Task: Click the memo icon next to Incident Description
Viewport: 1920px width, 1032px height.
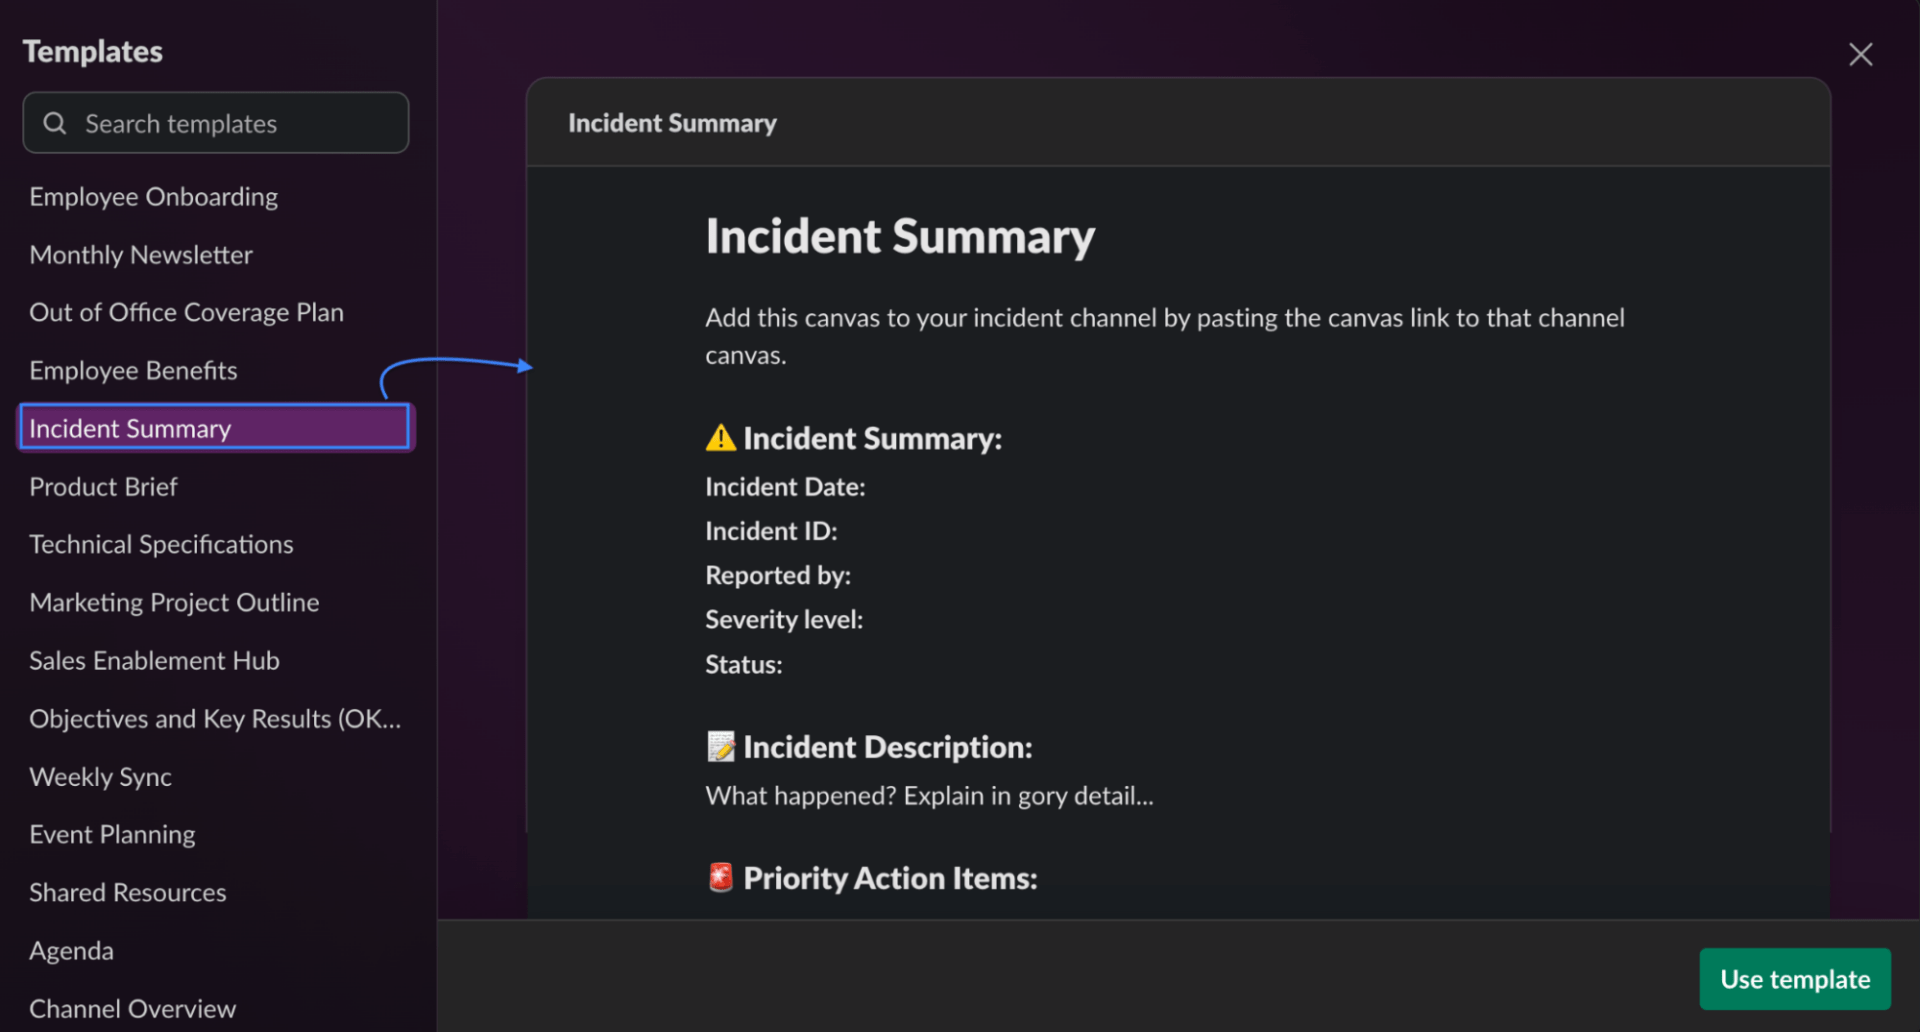Action: [719, 745]
